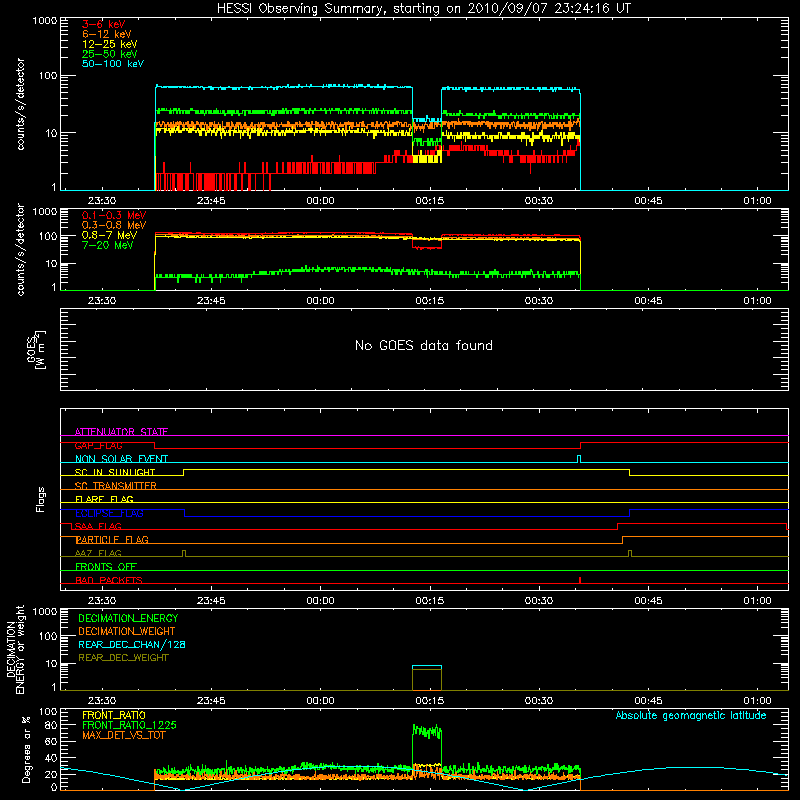
Task: Select the REAR_DEC_WEIGHT legend label
Action: tap(123, 658)
